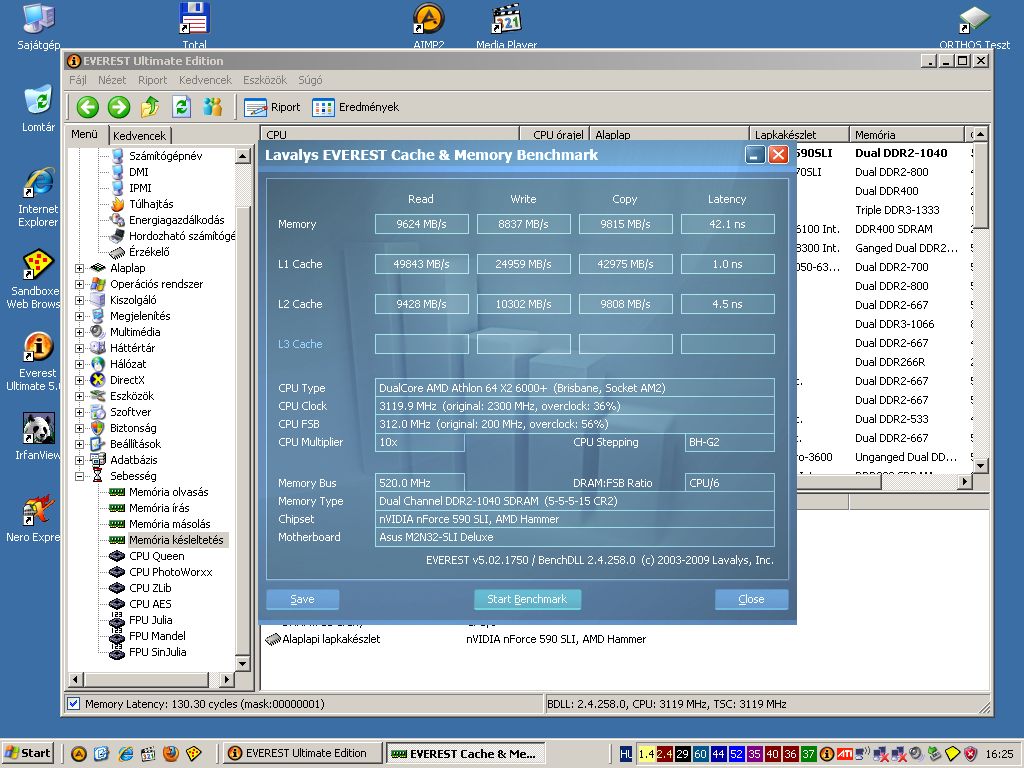Open the IrfanView desktop icon

click(x=38, y=436)
